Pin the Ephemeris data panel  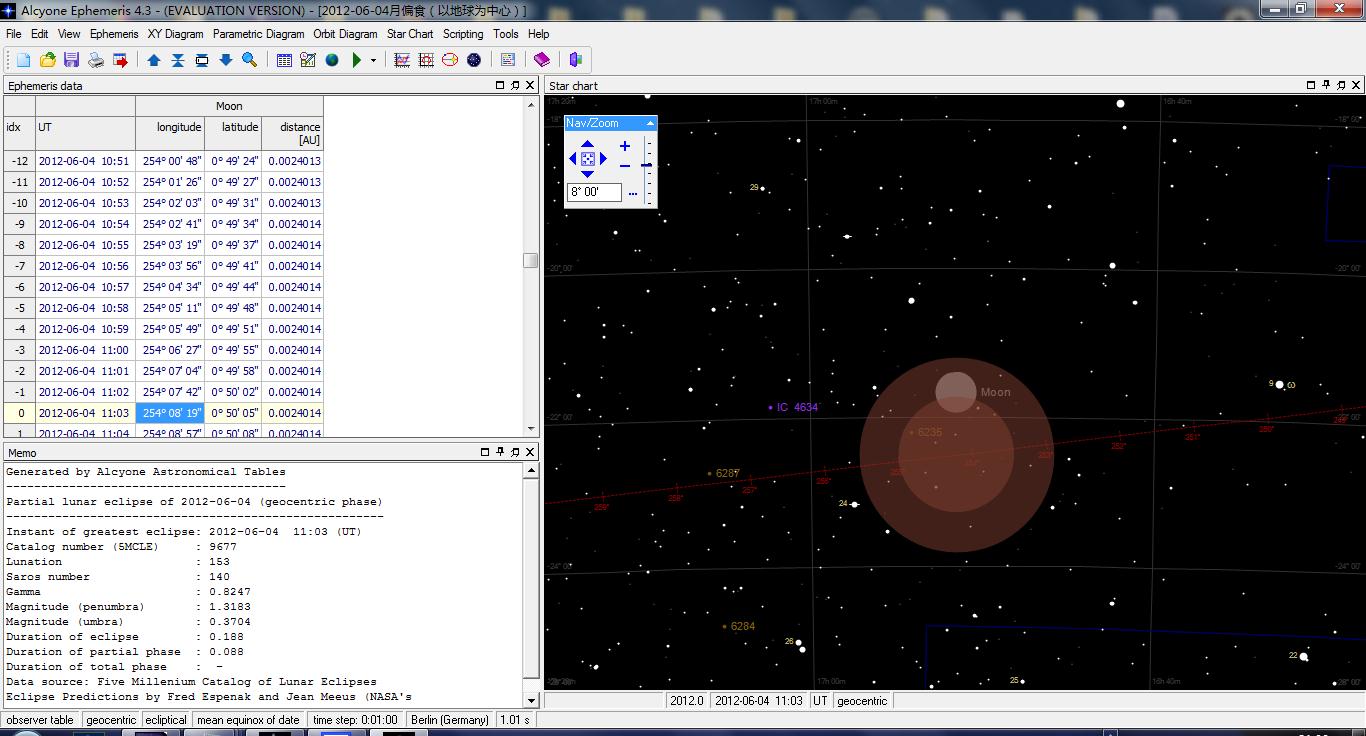point(515,85)
